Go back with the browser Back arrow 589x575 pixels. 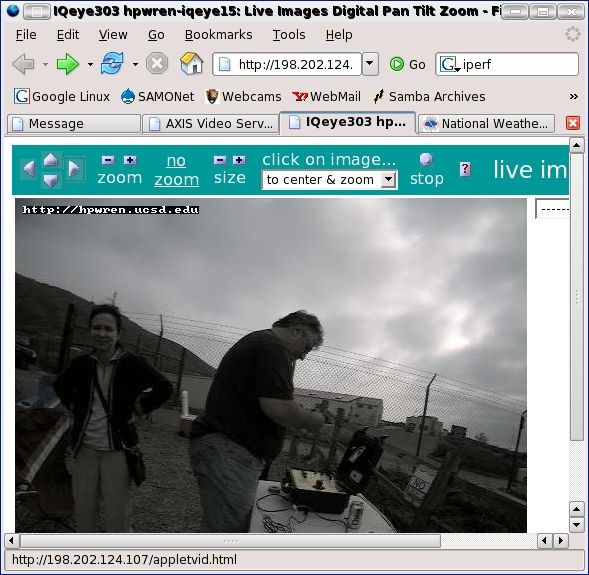click(24, 64)
